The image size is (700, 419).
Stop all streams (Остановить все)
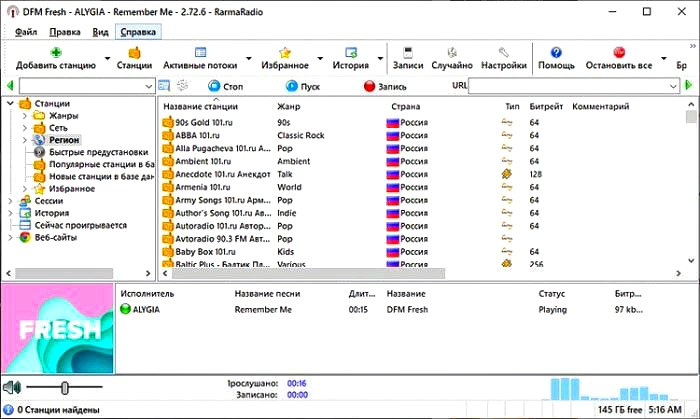(619, 58)
